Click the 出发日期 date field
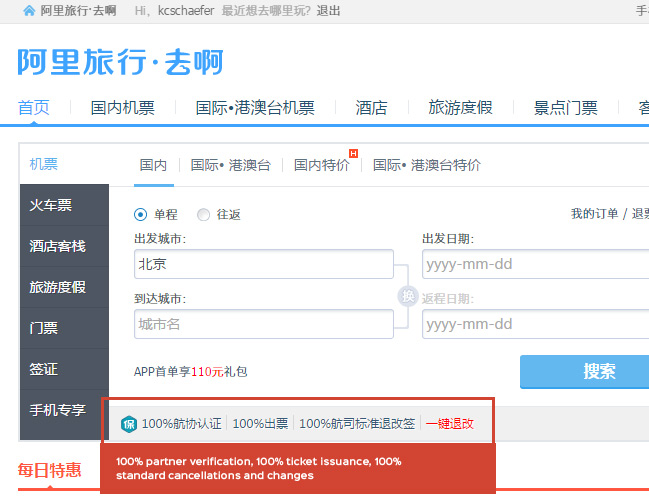The image size is (649, 500). [x=536, y=264]
